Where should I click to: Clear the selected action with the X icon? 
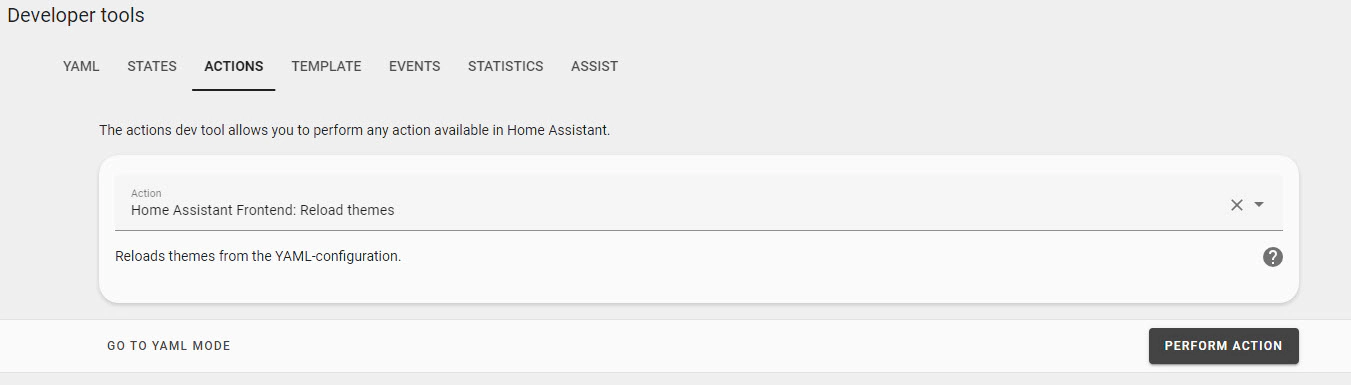pyautogui.click(x=1237, y=204)
